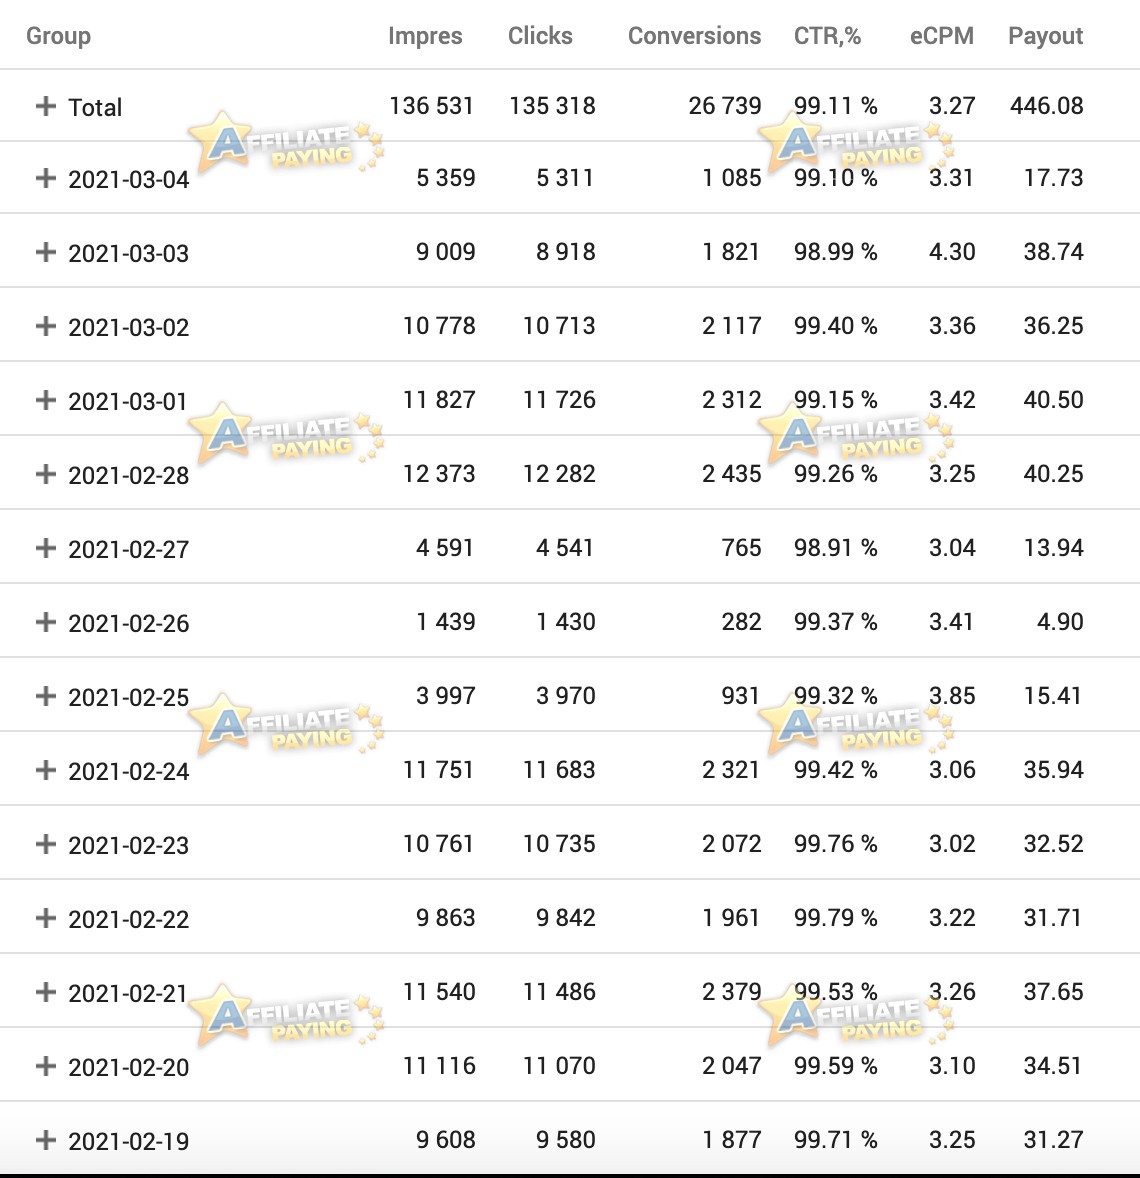Viewport: 1140px width, 1178px height.
Task: Expand the Total row
Action: tap(46, 106)
